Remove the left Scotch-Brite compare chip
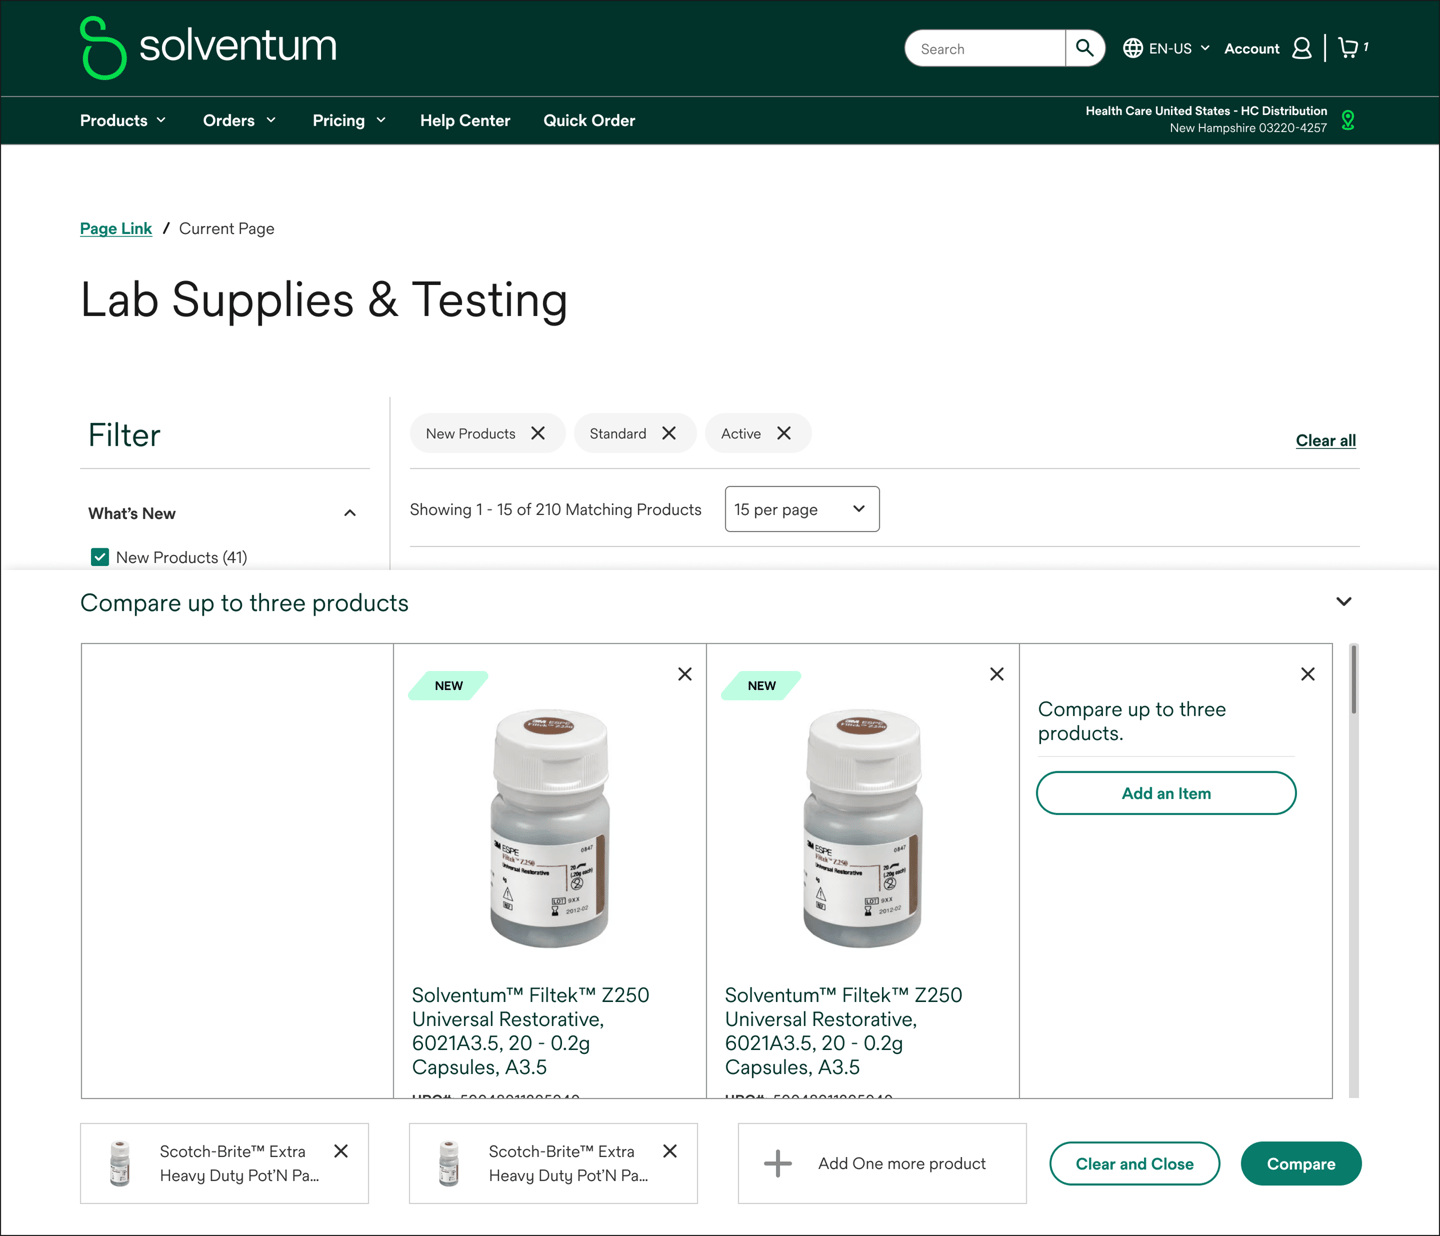Screen dimensions: 1440x1236 click(x=341, y=1151)
